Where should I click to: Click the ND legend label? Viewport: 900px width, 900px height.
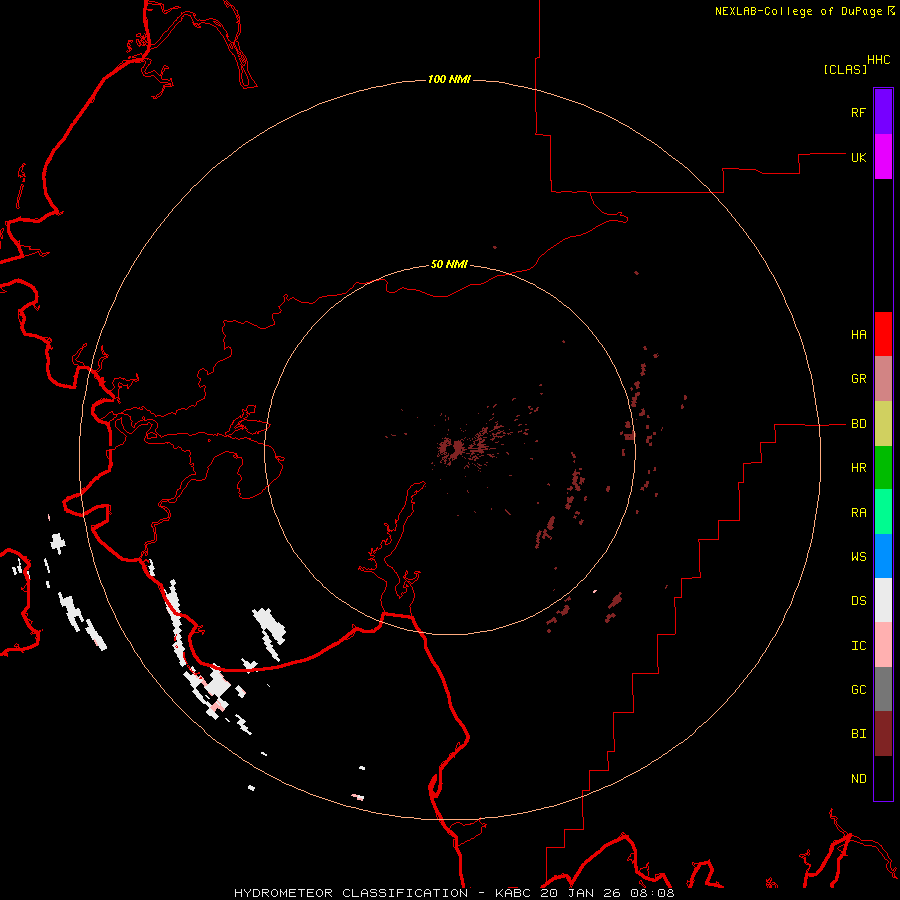(858, 779)
